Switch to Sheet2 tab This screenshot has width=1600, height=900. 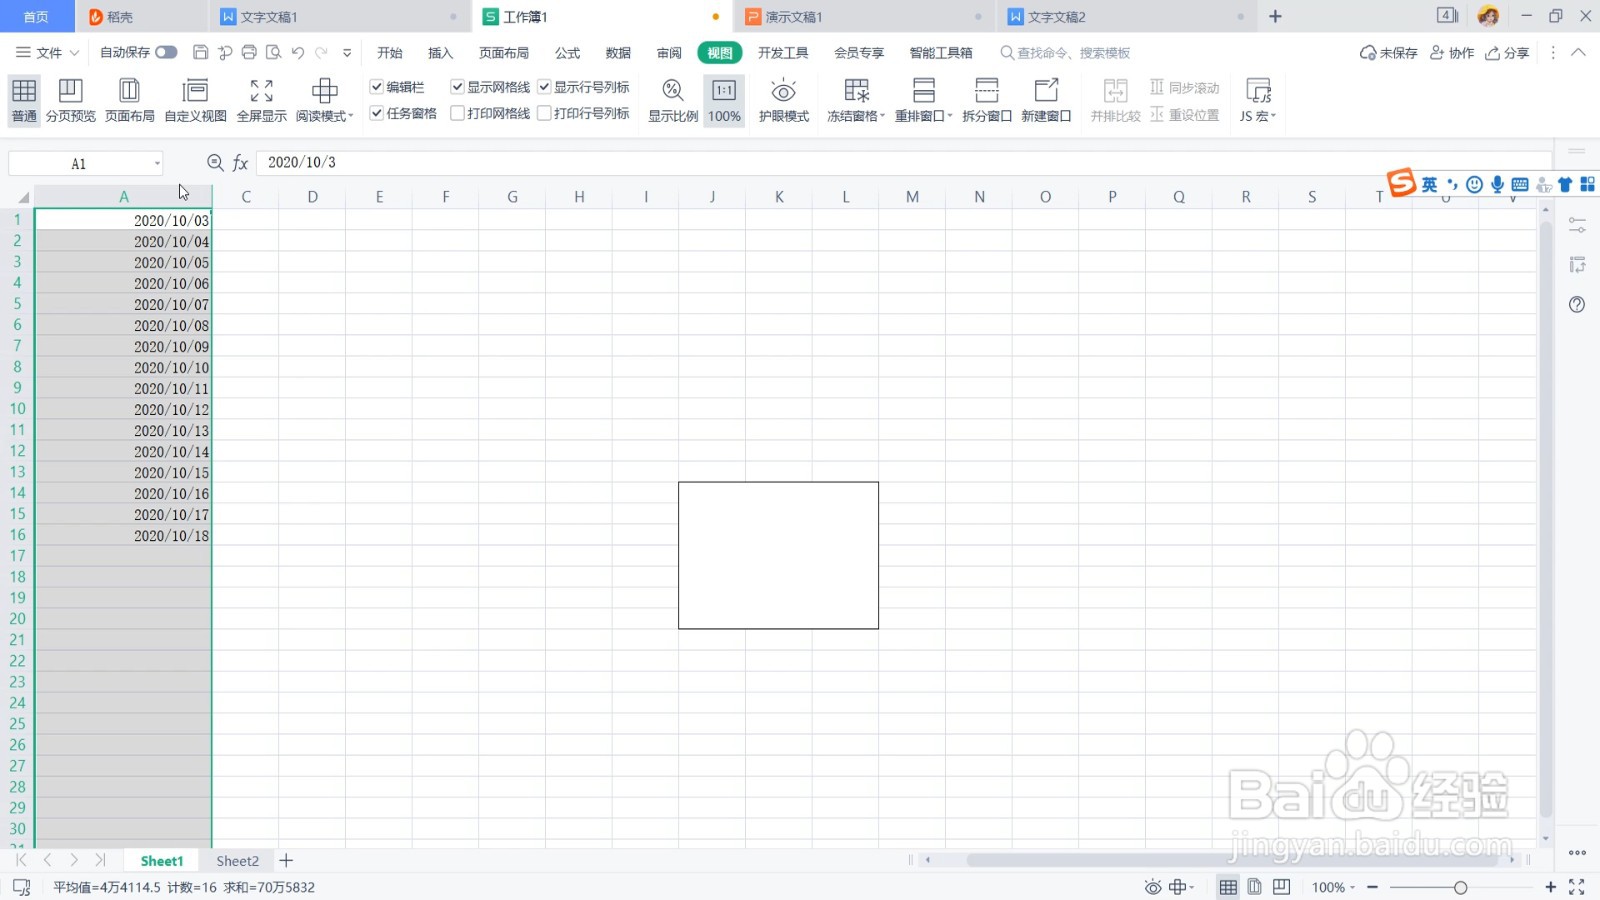coord(237,860)
